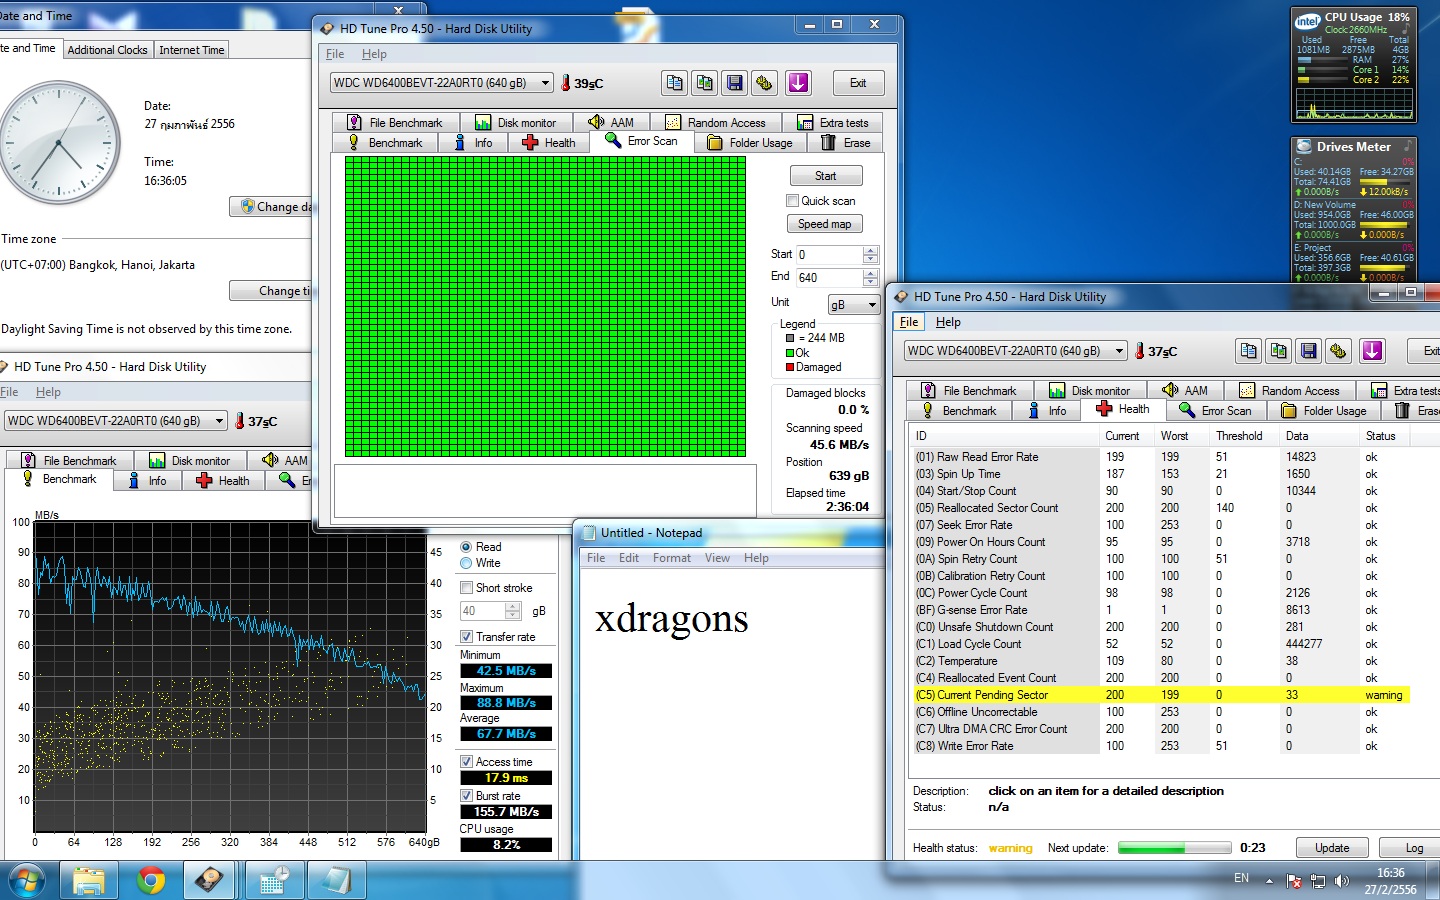The image size is (1440, 900).
Task: Click the Short stroke size spinner
Action: (x=513, y=611)
